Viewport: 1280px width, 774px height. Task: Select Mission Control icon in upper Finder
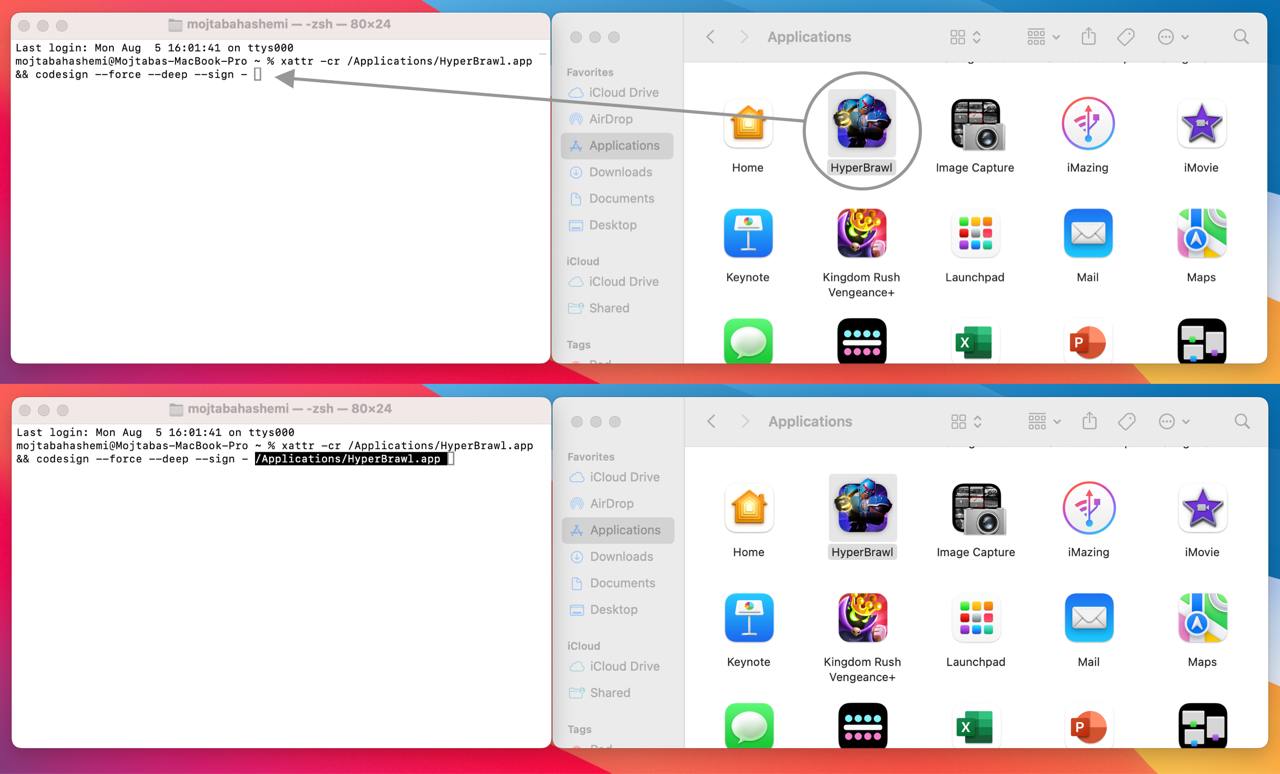click(1201, 341)
